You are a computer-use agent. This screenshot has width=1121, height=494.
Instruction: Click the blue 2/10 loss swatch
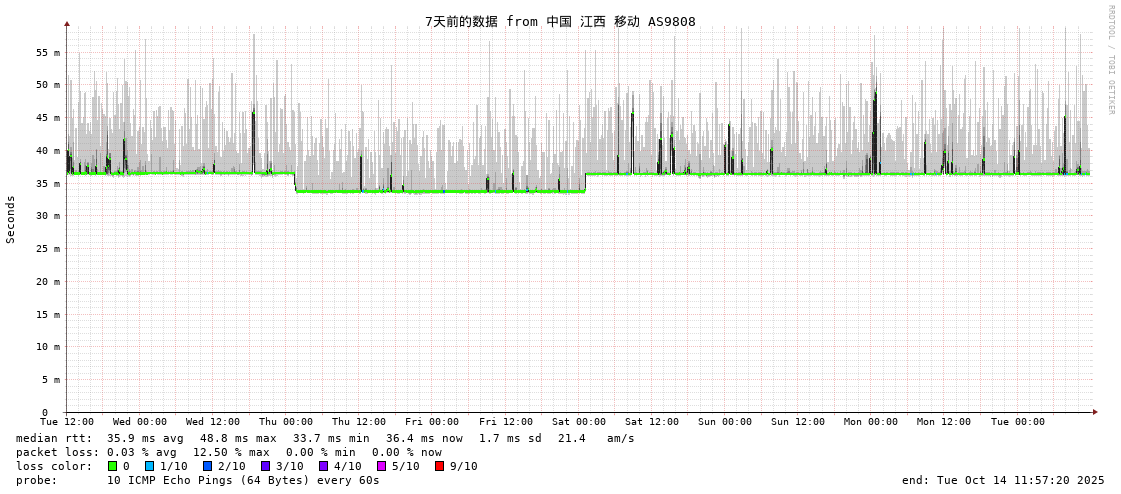(208, 466)
